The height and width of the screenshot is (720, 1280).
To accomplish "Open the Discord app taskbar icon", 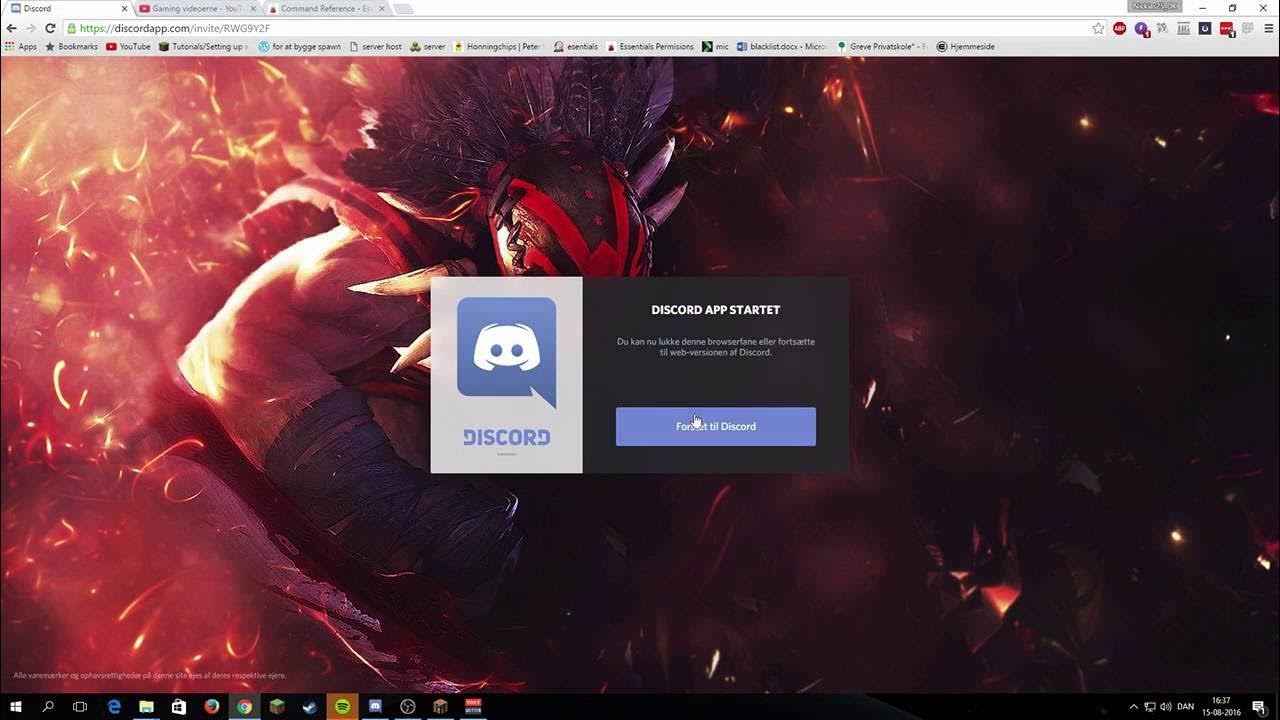I will [375, 706].
